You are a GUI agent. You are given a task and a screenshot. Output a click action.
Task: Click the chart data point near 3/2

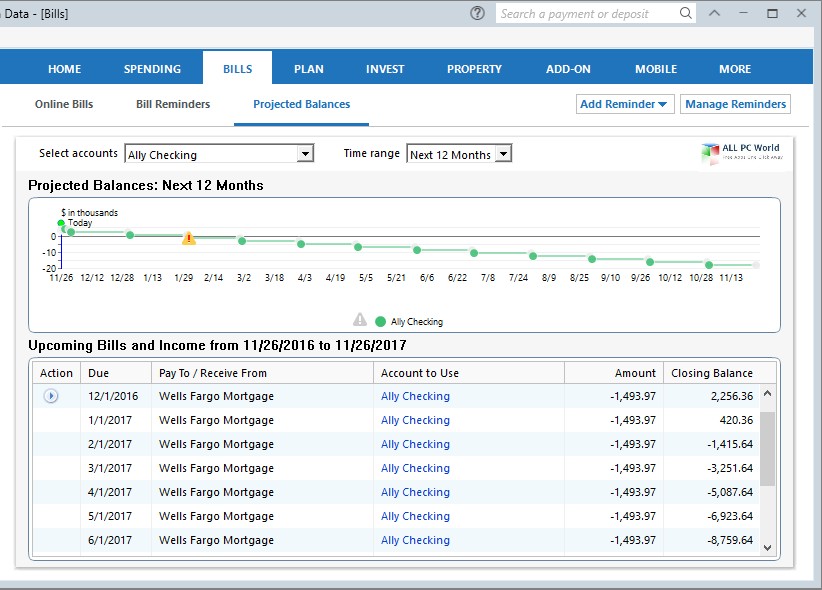tap(242, 241)
